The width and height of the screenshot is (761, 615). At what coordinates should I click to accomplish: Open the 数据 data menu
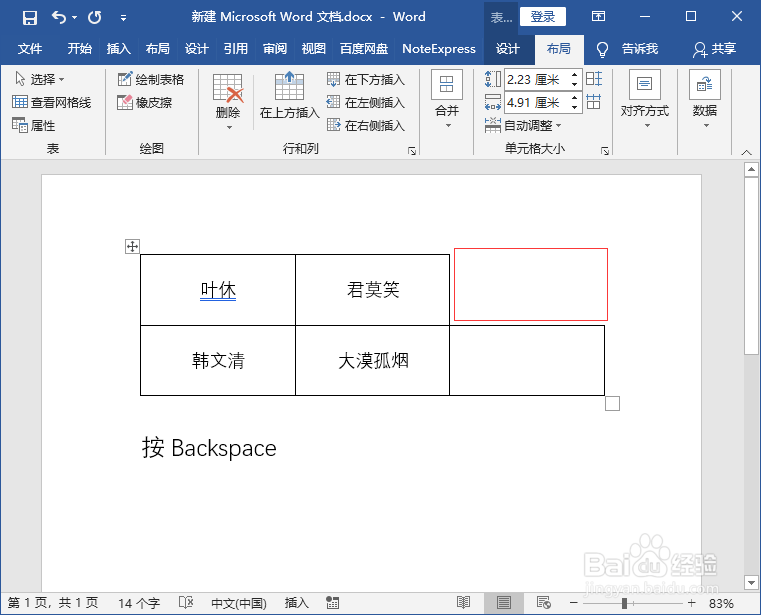705,99
